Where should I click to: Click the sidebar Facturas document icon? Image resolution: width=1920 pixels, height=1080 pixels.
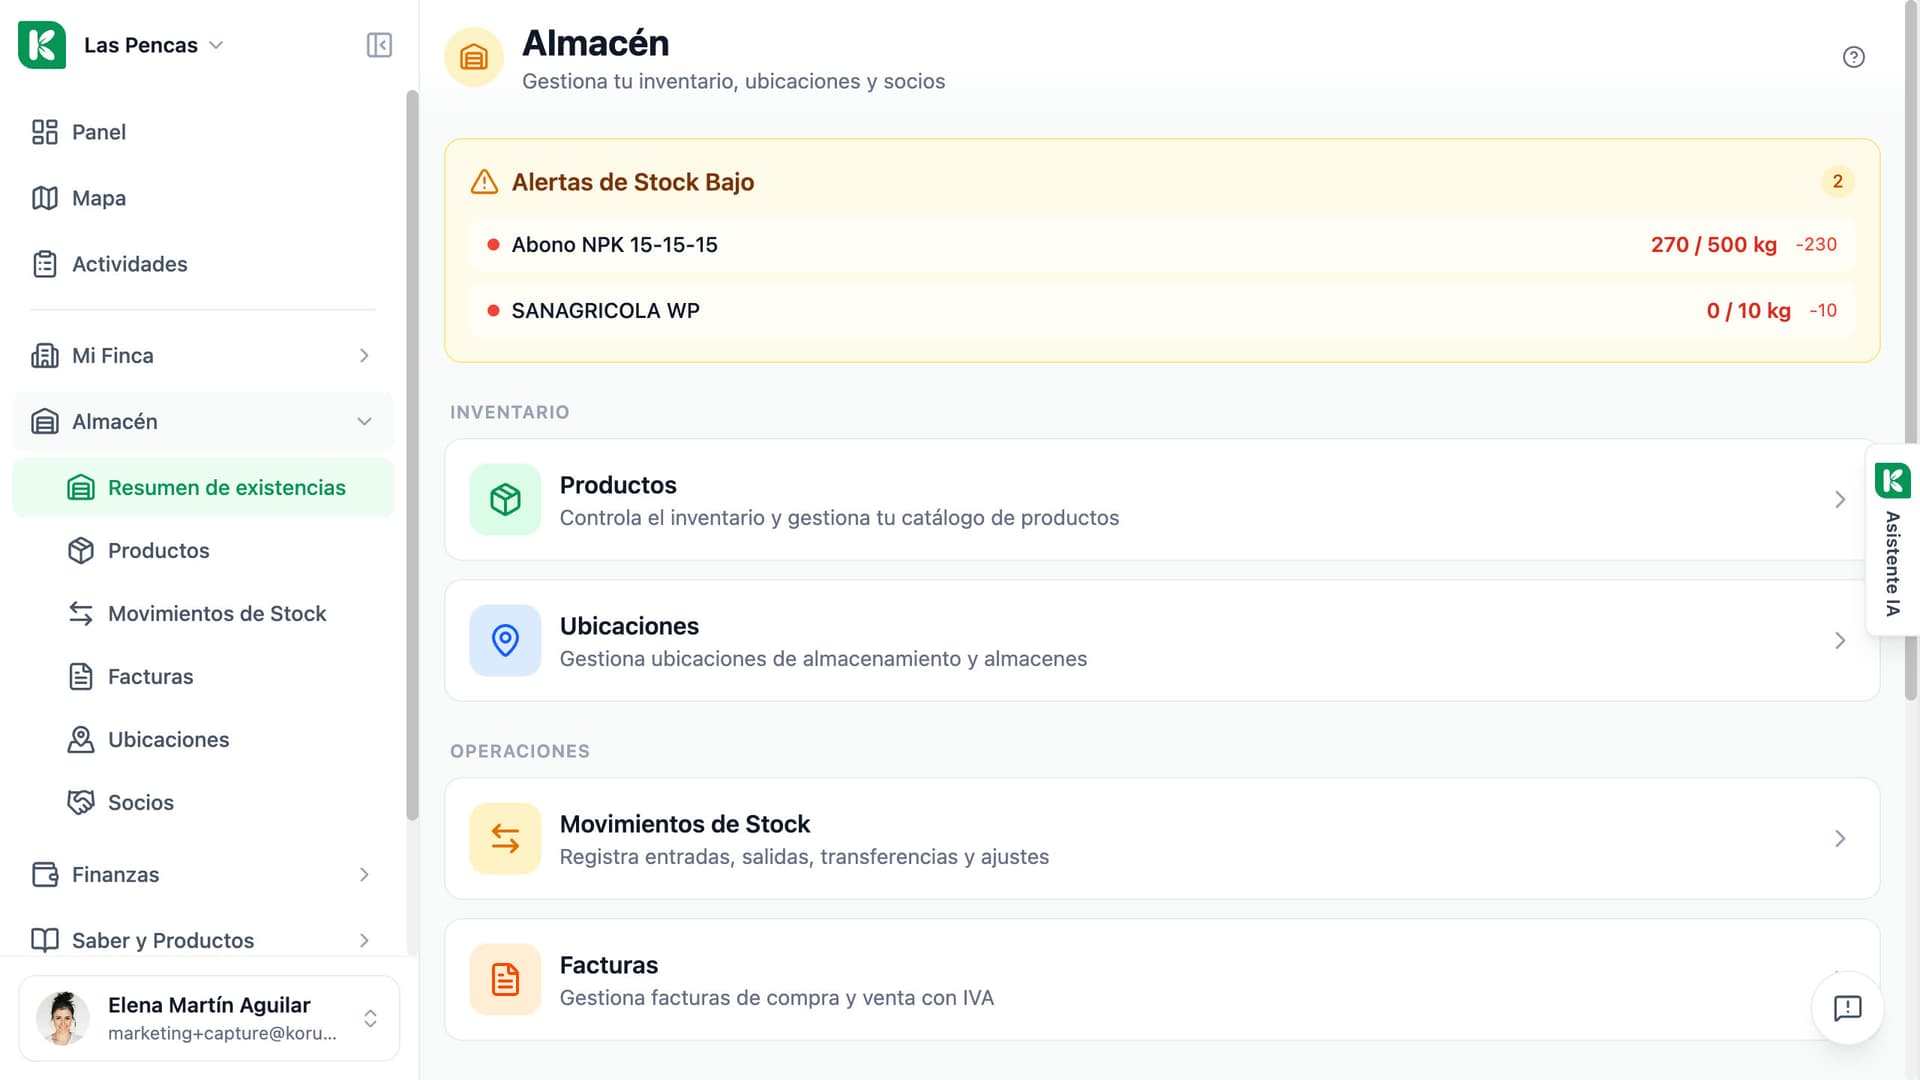(x=81, y=677)
